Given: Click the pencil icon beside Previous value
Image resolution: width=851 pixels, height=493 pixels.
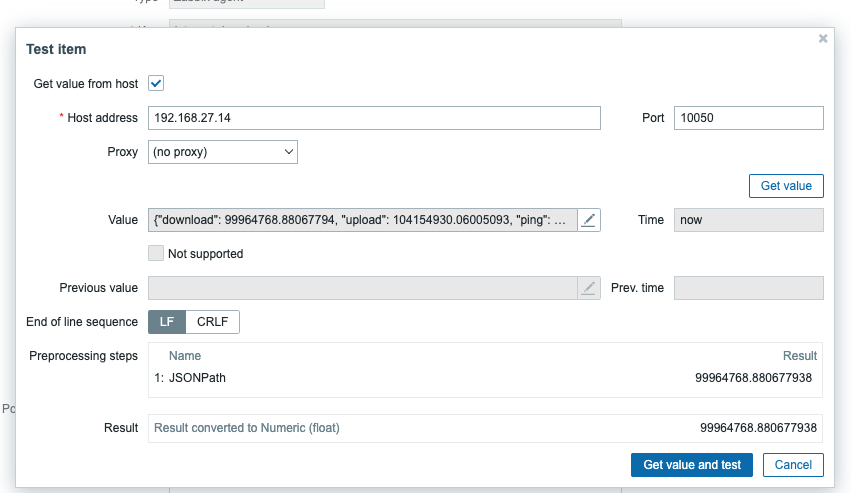Looking at the screenshot, I should tap(589, 288).
